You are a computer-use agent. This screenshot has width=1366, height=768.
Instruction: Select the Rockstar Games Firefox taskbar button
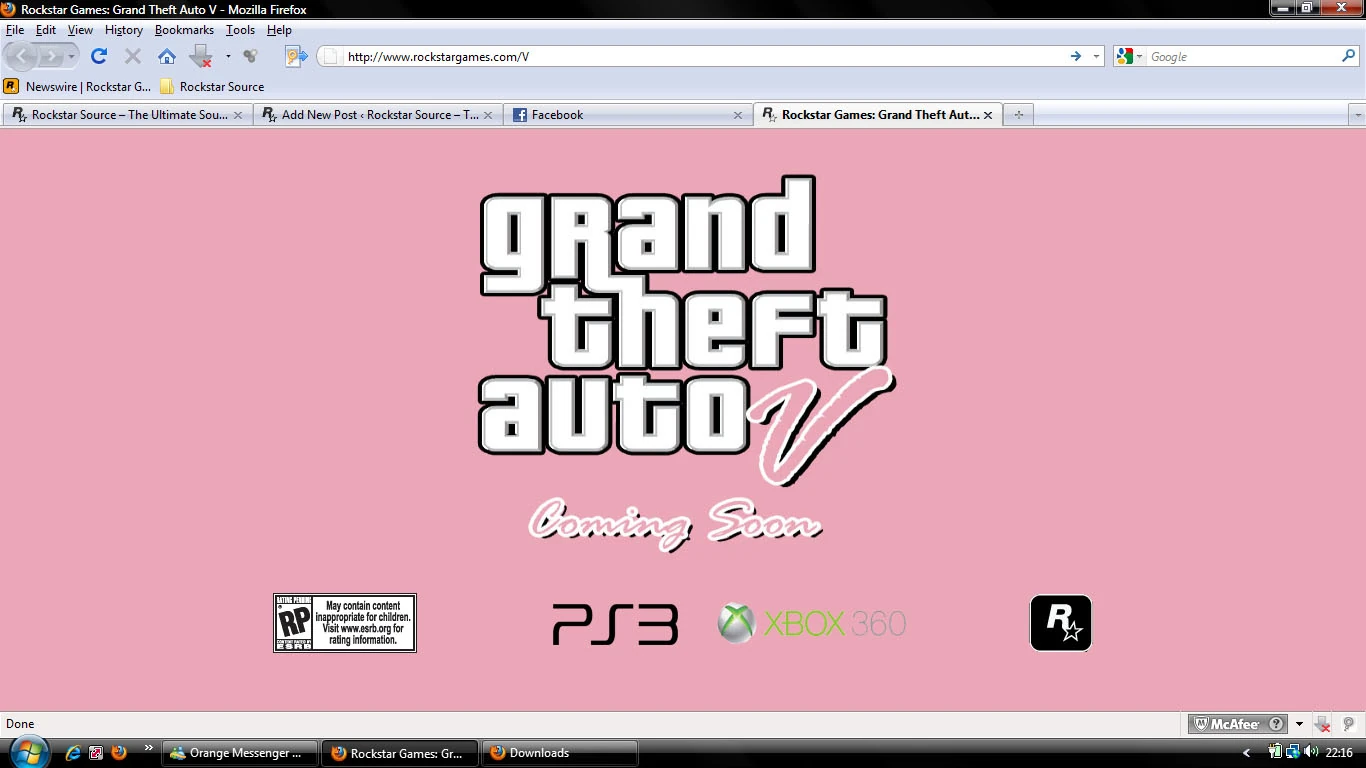pyautogui.click(x=400, y=753)
